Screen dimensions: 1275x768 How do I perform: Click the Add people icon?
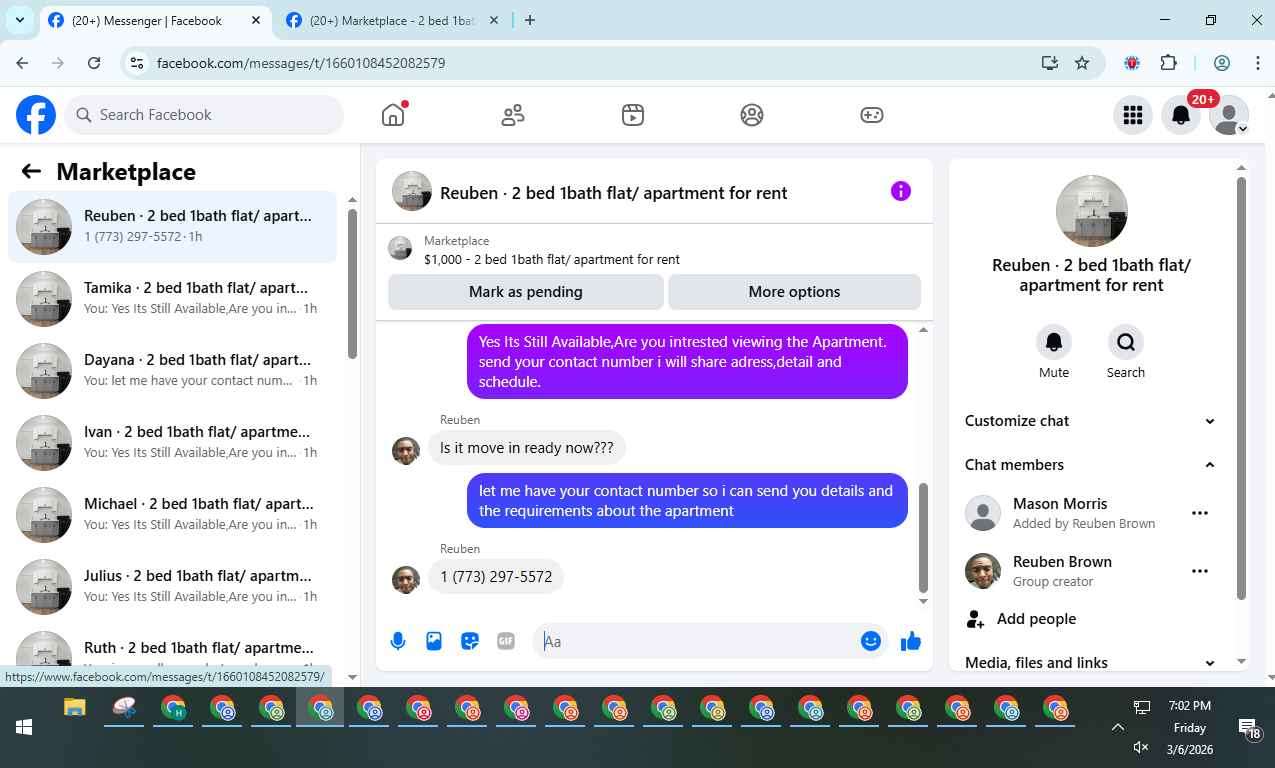(x=976, y=619)
